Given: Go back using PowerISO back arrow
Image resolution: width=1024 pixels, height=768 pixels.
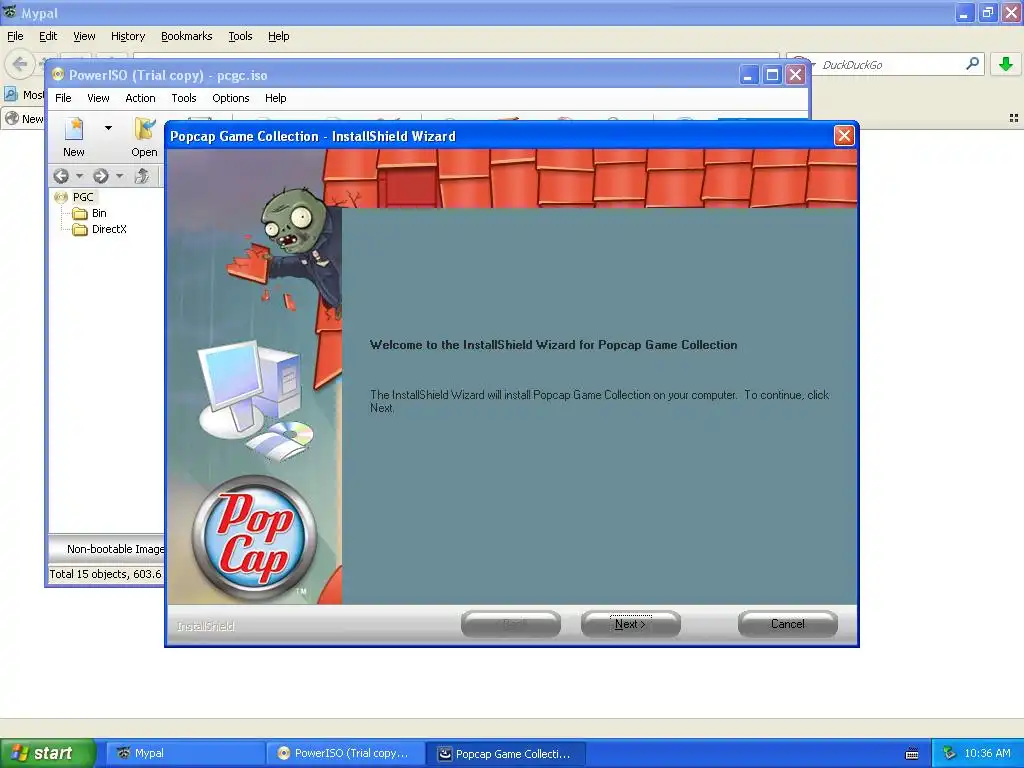Looking at the screenshot, I should click(61, 176).
